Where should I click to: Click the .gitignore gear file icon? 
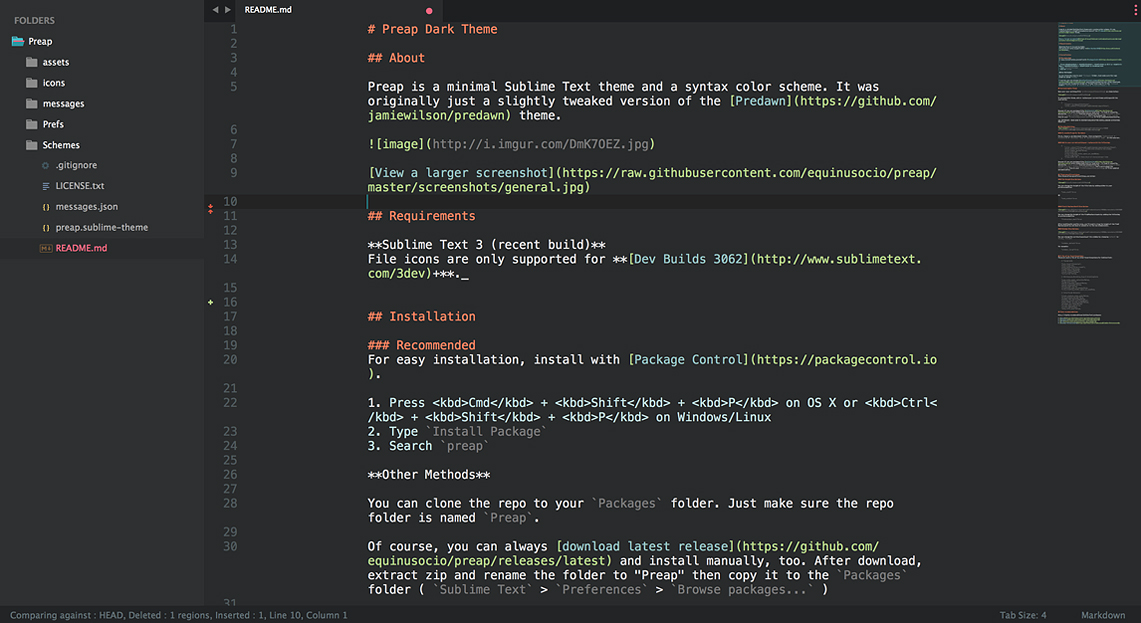(46, 165)
